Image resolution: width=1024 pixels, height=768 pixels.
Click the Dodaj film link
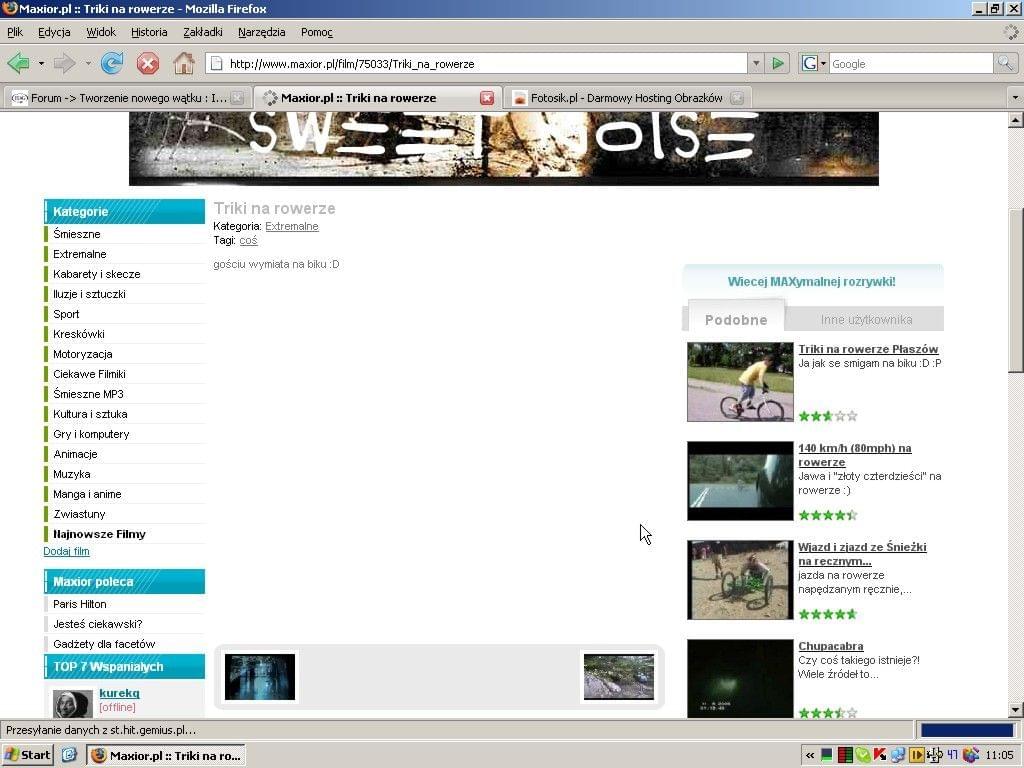click(x=66, y=551)
